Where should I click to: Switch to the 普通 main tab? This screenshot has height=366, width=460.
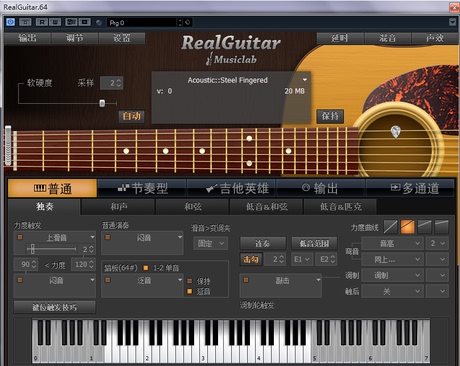pos(52,188)
